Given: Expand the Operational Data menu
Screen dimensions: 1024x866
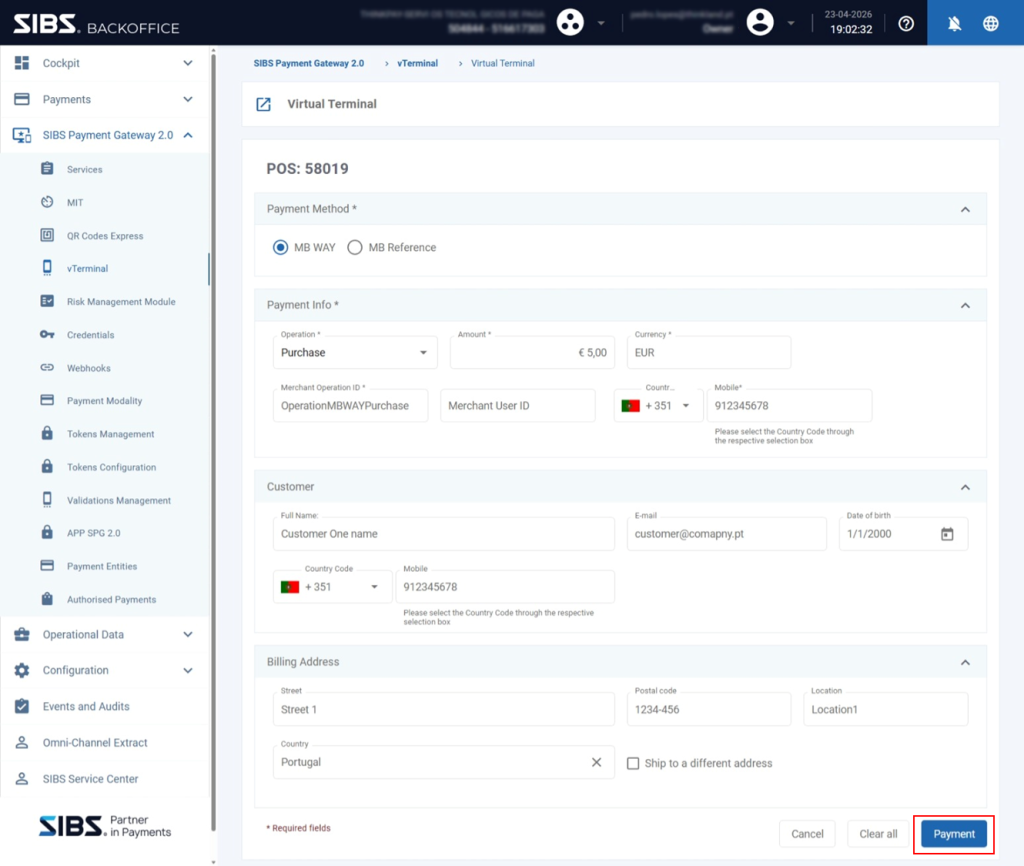Looking at the screenshot, I should 104,634.
